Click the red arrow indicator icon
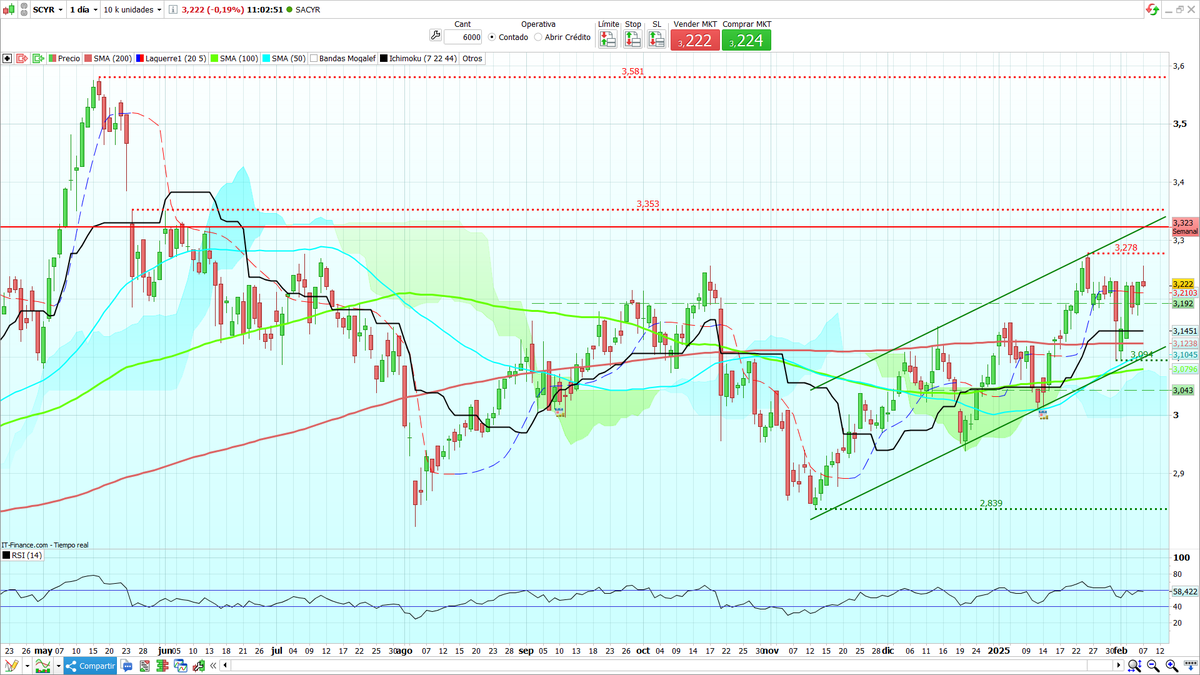The width and height of the screenshot is (1200, 675). click(x=22, y=58)
